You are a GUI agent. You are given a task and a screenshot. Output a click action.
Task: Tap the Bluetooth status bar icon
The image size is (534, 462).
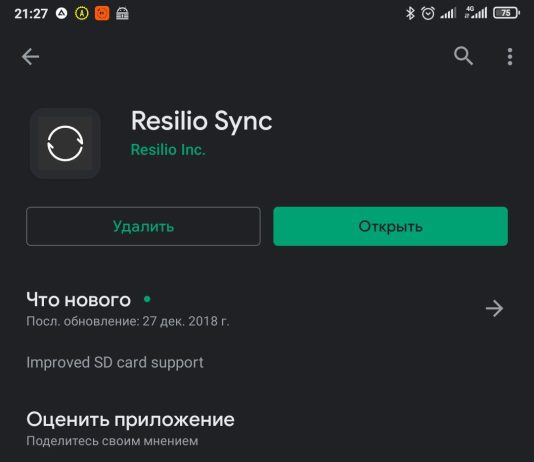[410, 13]
